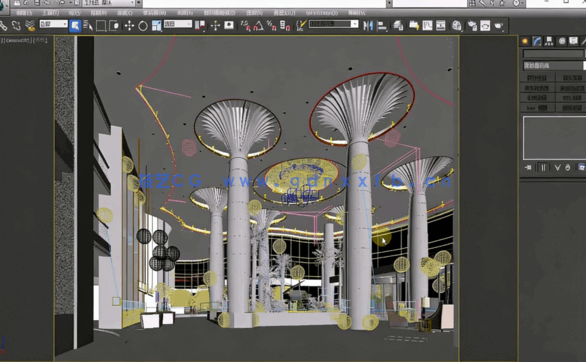Screen dimensions: 586x362
Task: Switch to the Modify command panel tab
Action: (537, 41)
